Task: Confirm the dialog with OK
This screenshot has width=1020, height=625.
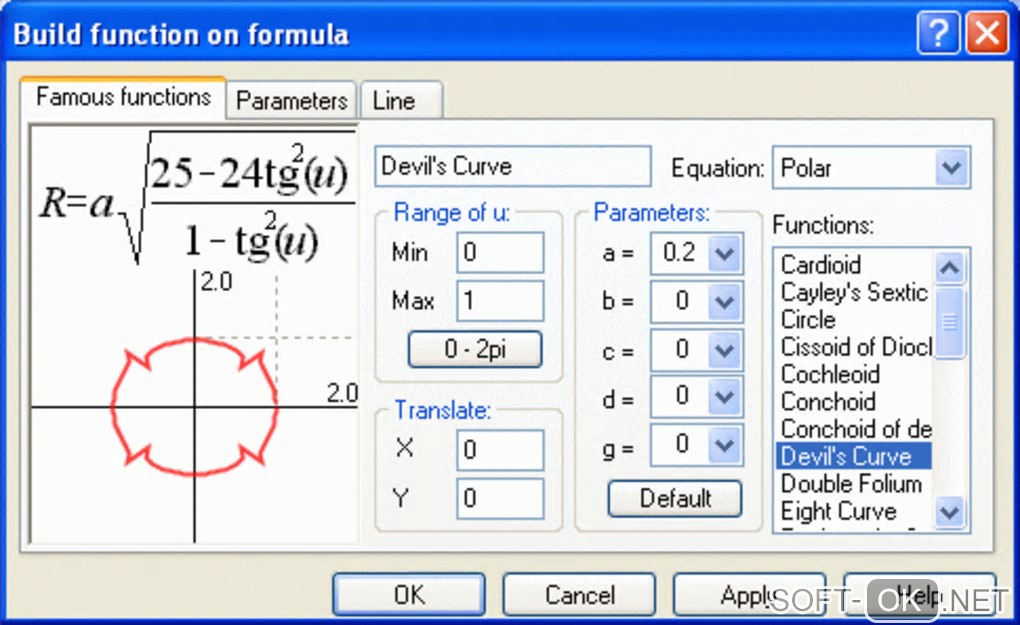Action: (x=409, y=595)
